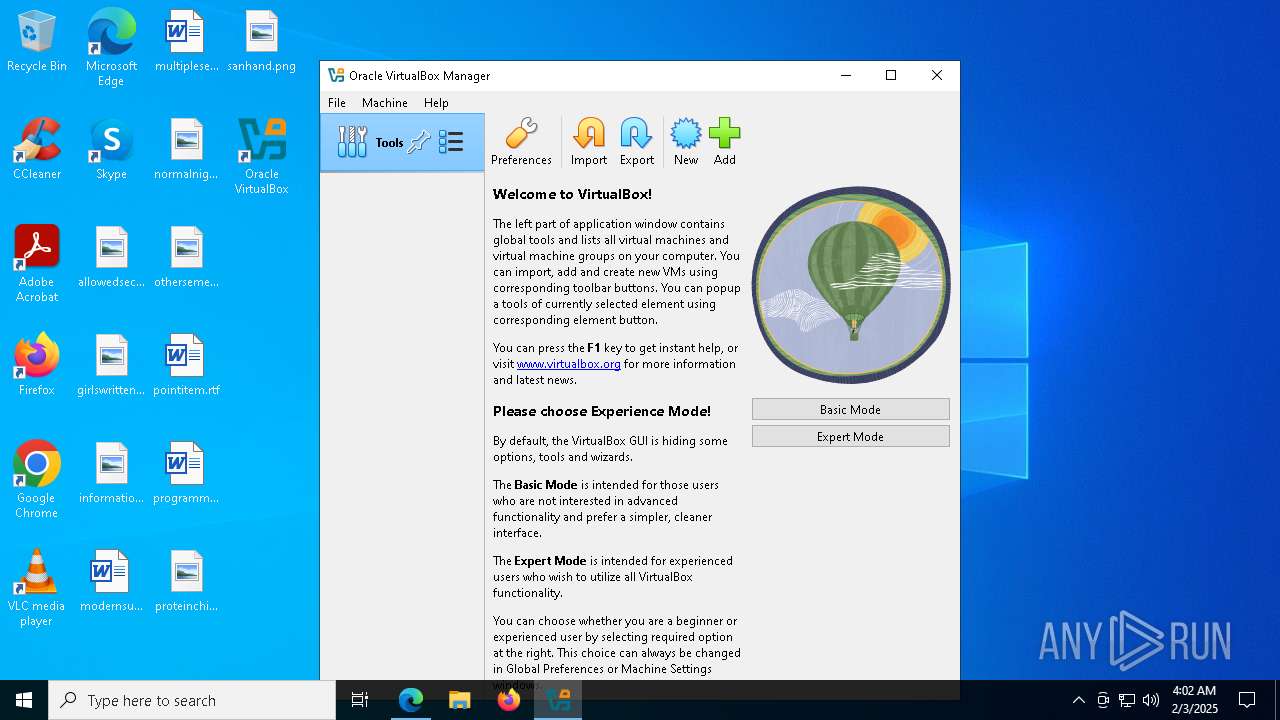
Task: Select Adobe Acrobat desktop shortcut
Action: (x=37, y=264)
